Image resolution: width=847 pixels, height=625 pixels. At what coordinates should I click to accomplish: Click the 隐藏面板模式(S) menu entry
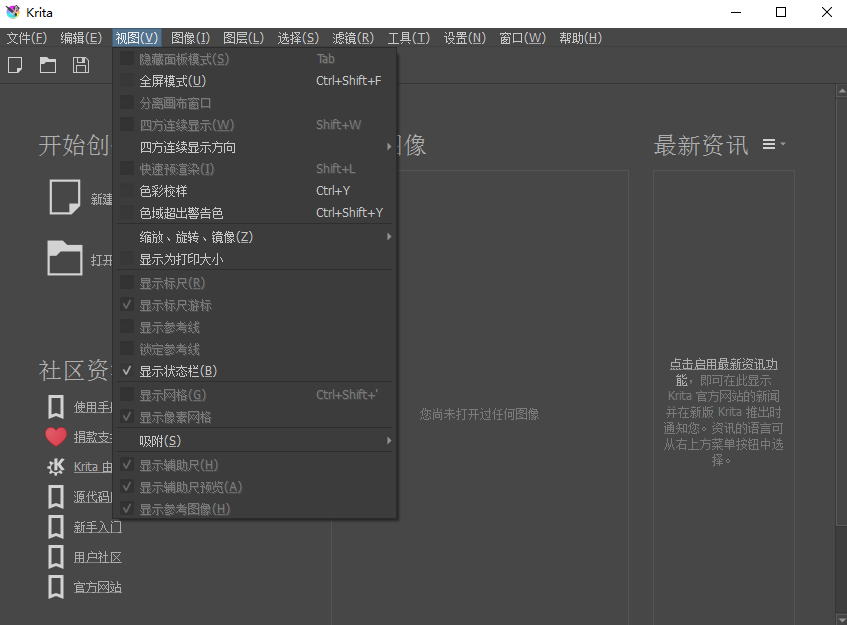pyautogui.click(x=254, y=59)
